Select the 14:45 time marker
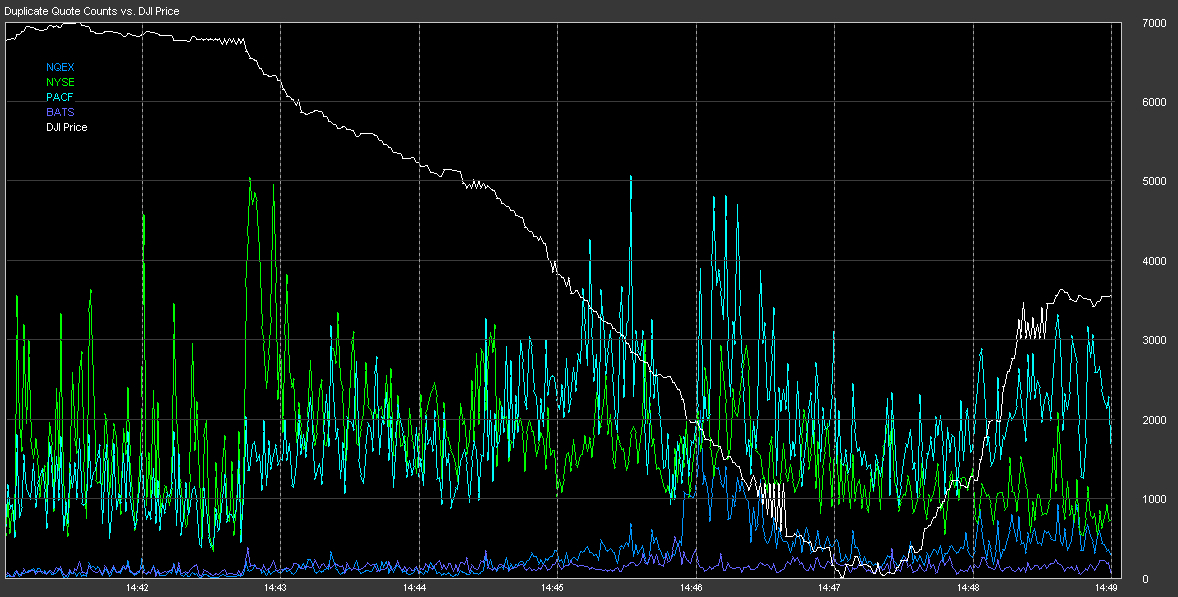The image size is (1178, 597). [x=552, y=589]
